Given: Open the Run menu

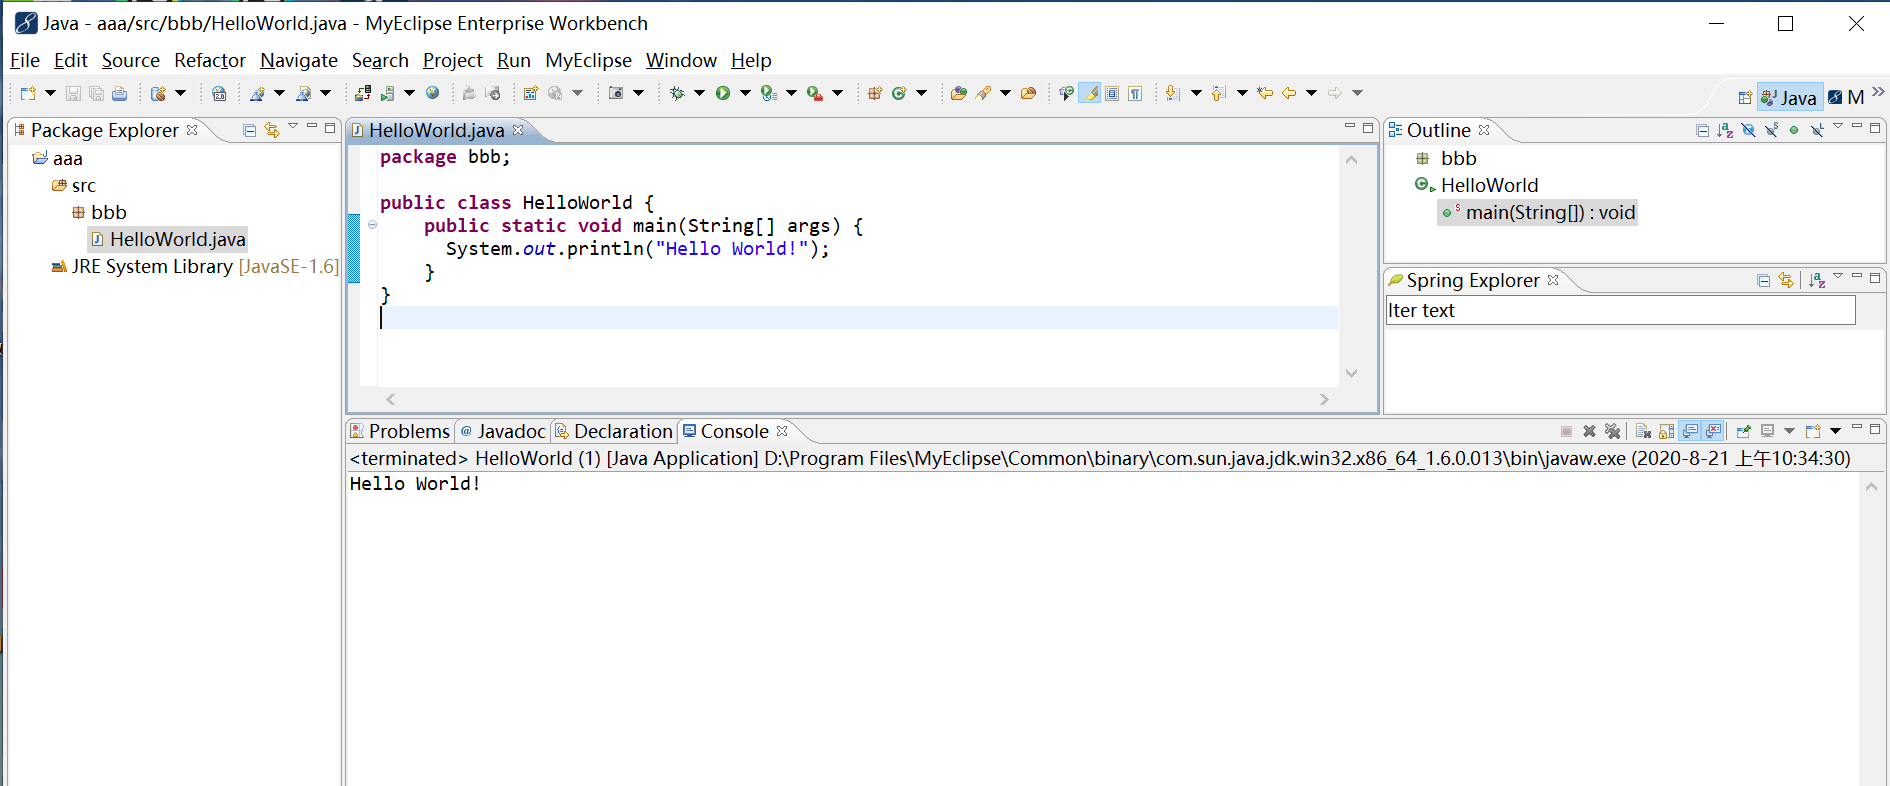Looking at the screenshot, I should 514,60.
